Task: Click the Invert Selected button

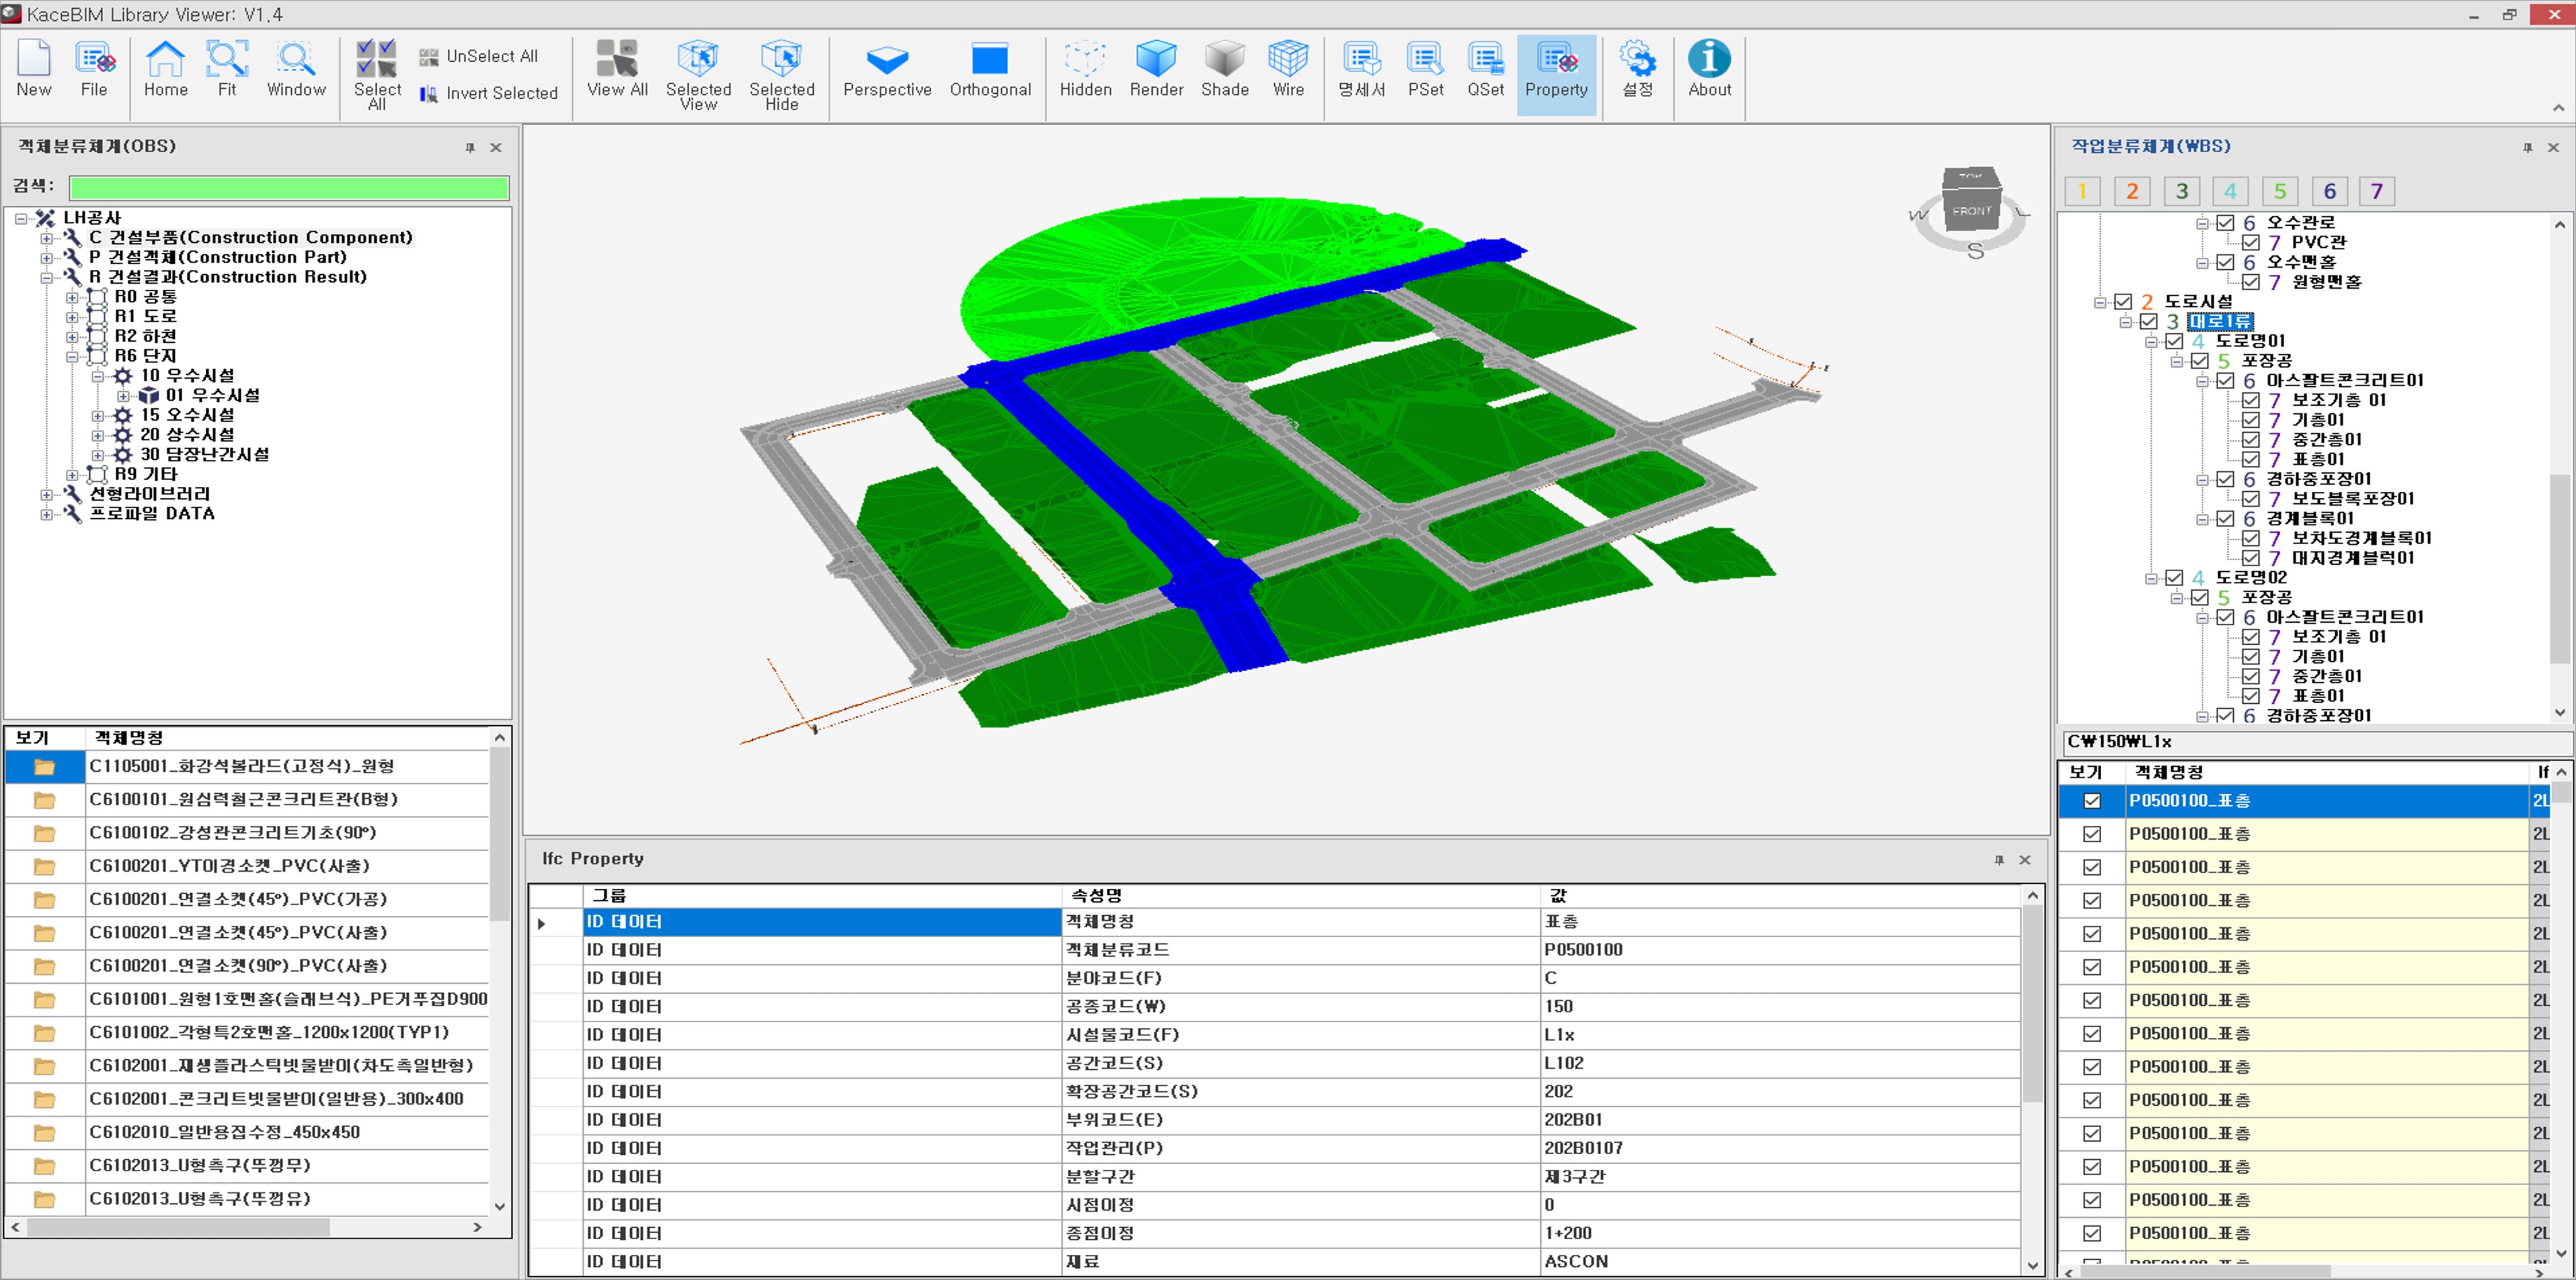Action: (488, 94)
